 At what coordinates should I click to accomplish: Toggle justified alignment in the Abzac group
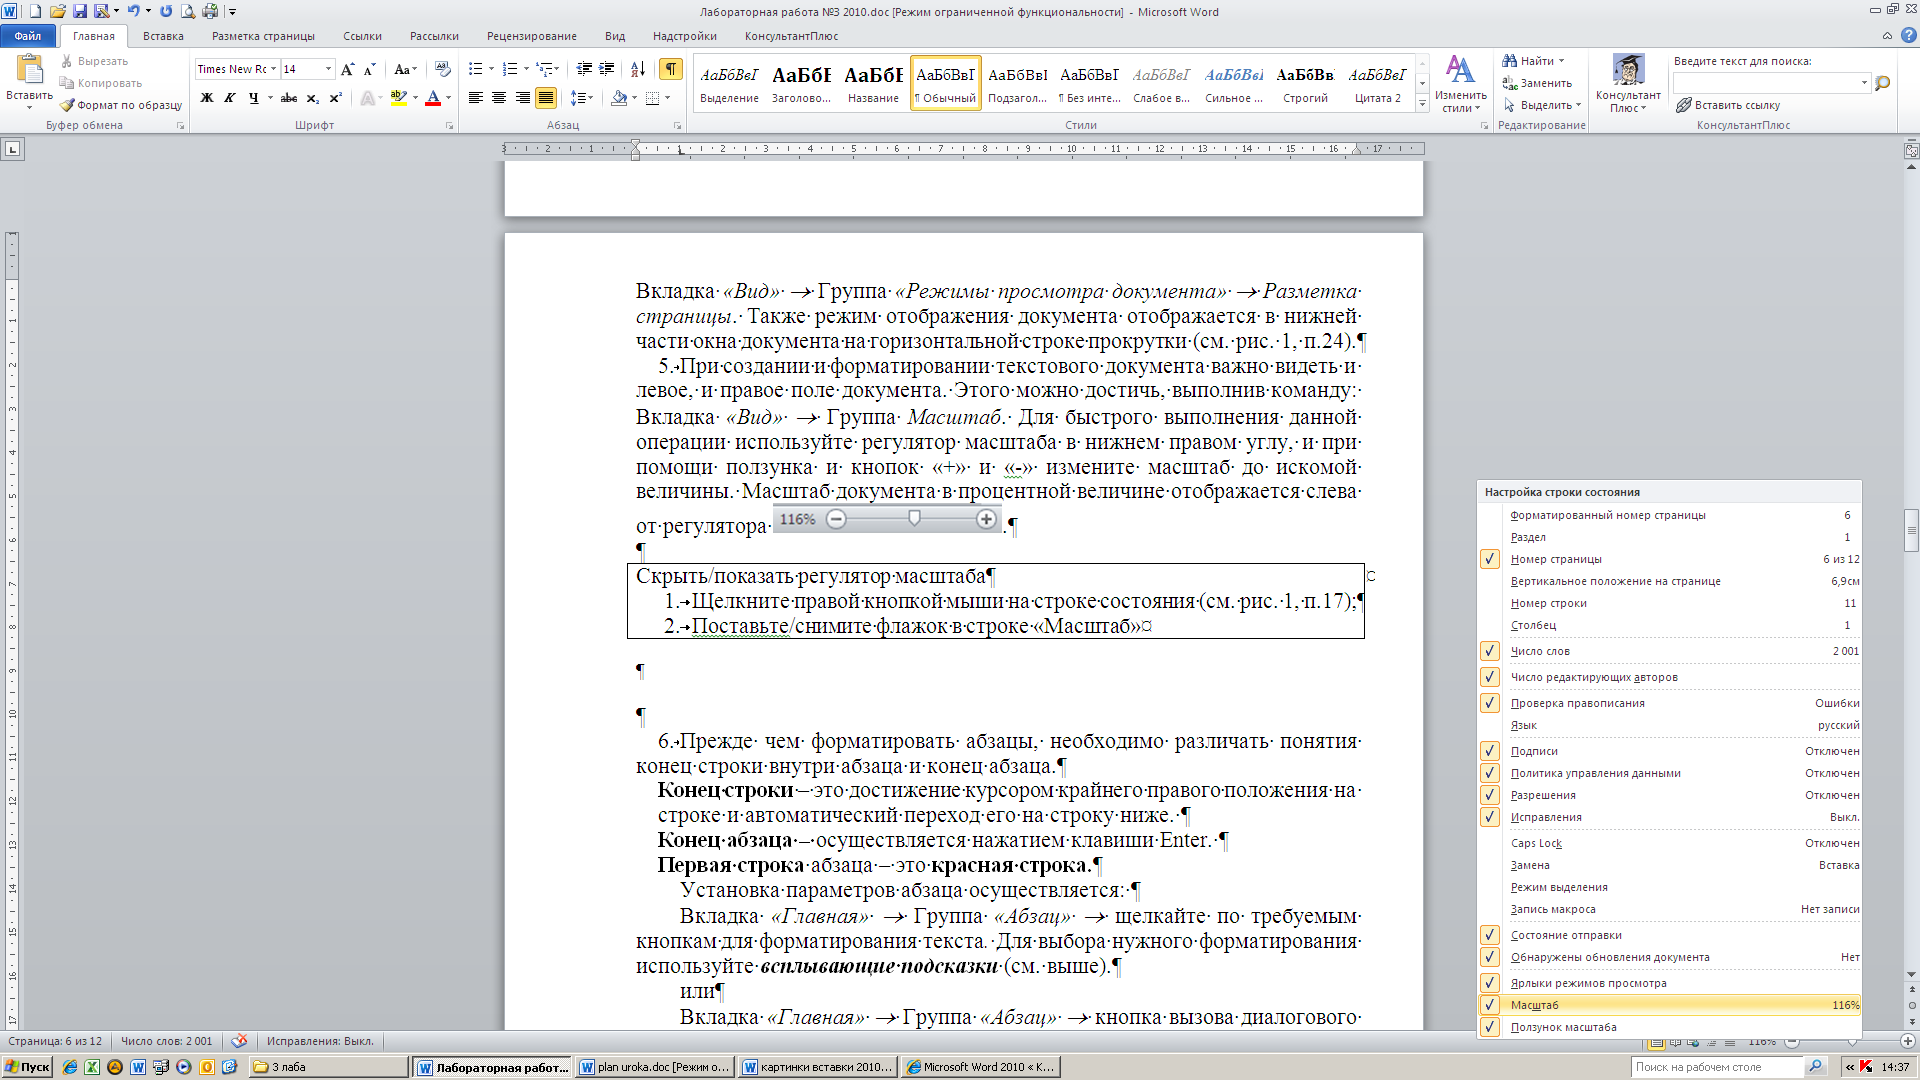545,98
